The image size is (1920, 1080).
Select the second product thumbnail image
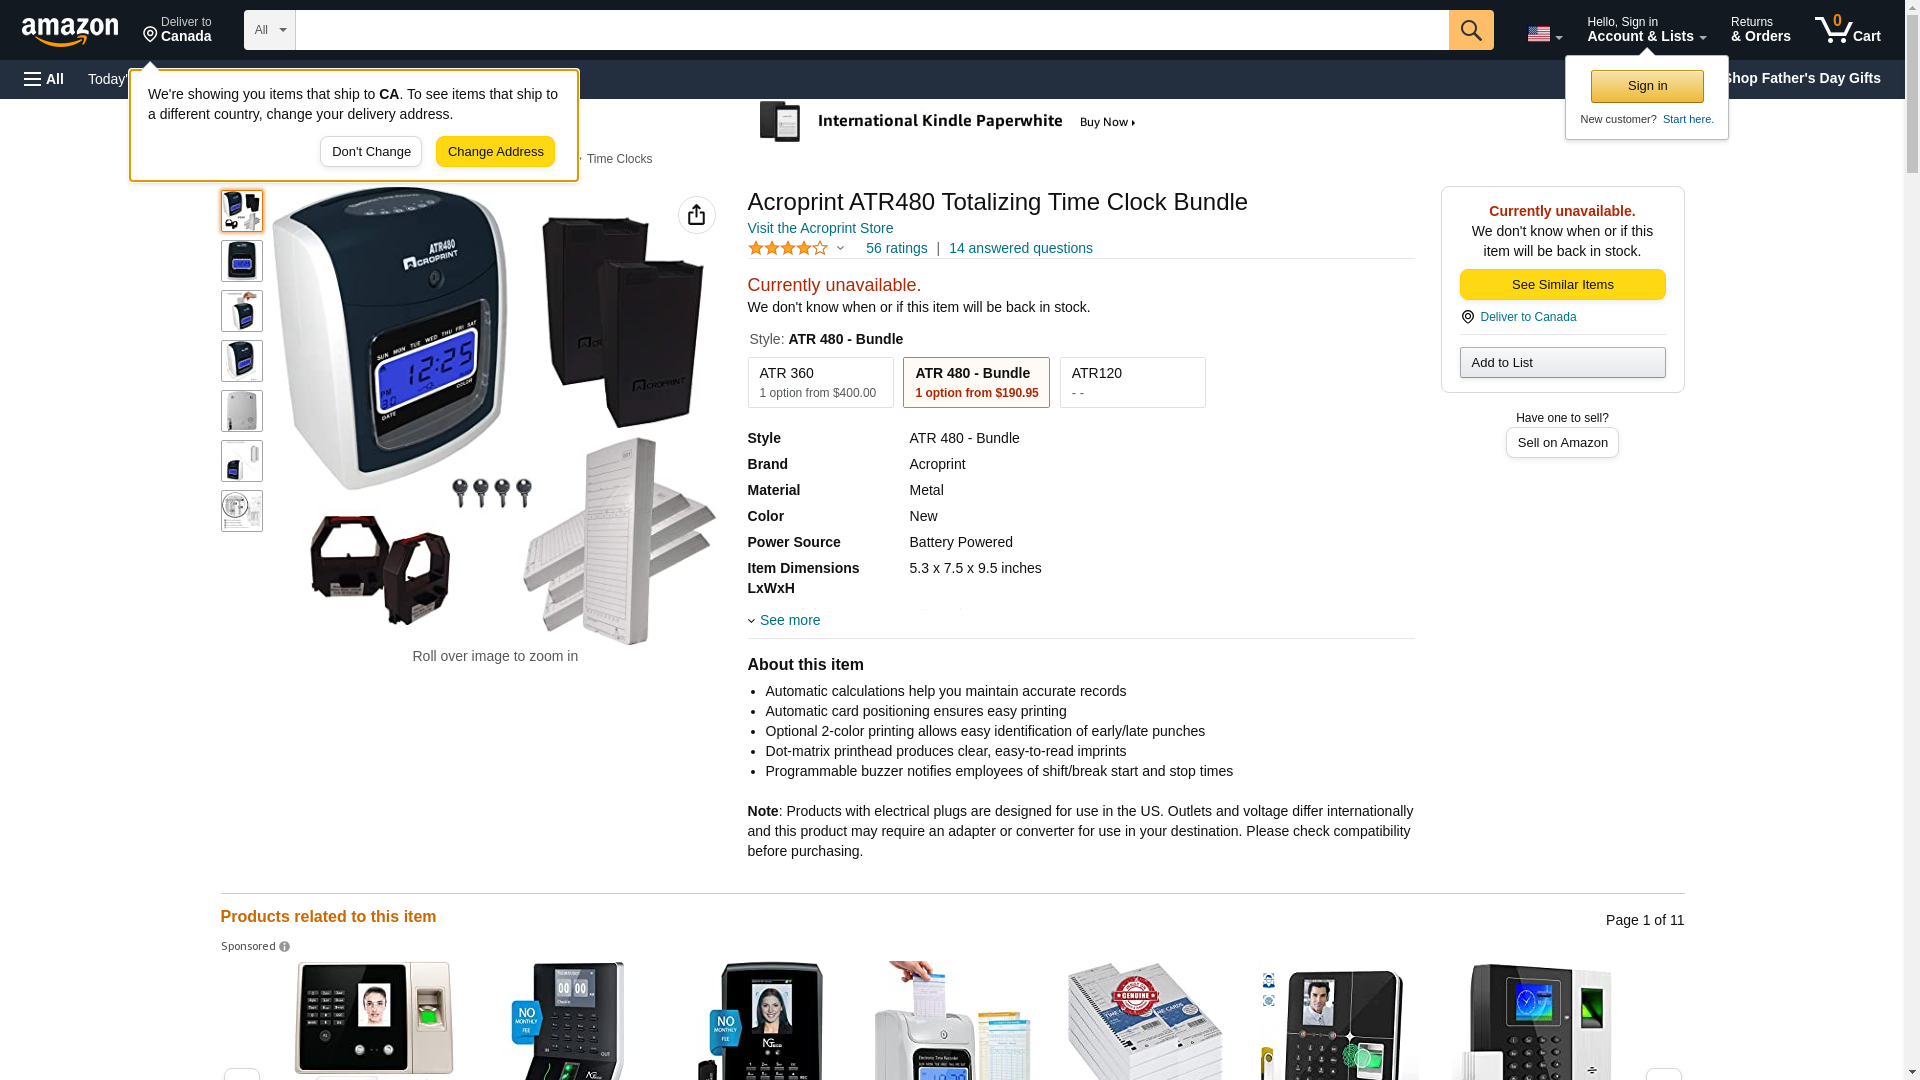pos(242,261)
